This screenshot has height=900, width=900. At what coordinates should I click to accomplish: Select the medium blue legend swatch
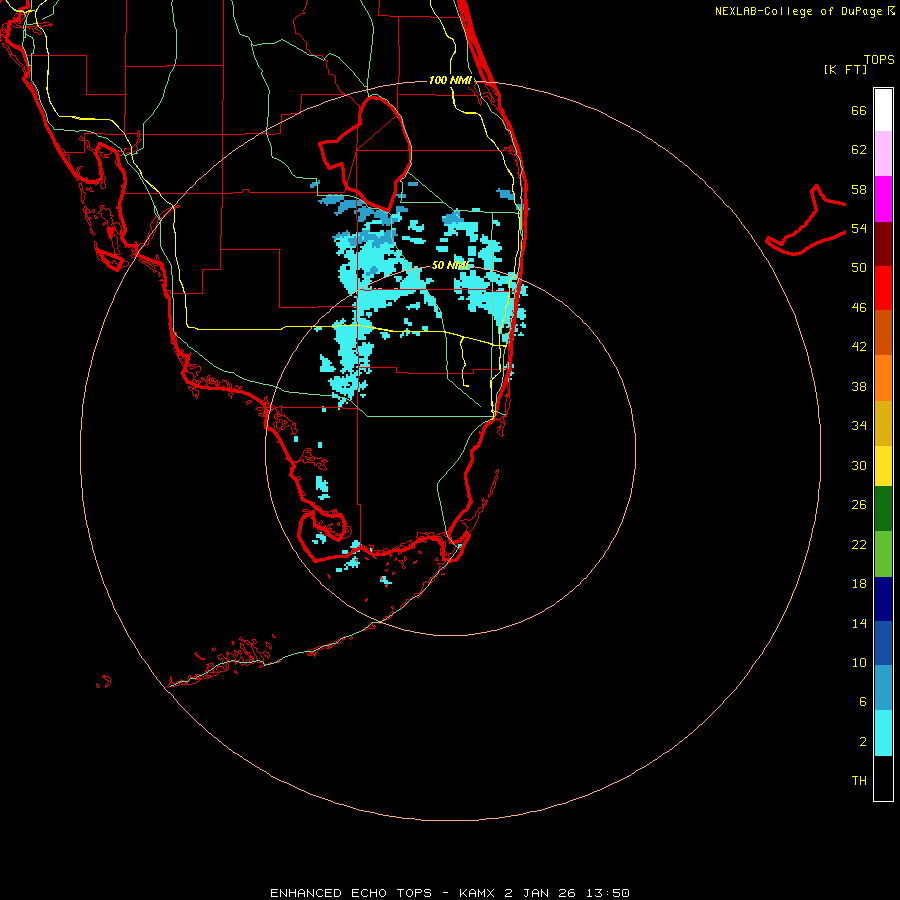point(883,644)
